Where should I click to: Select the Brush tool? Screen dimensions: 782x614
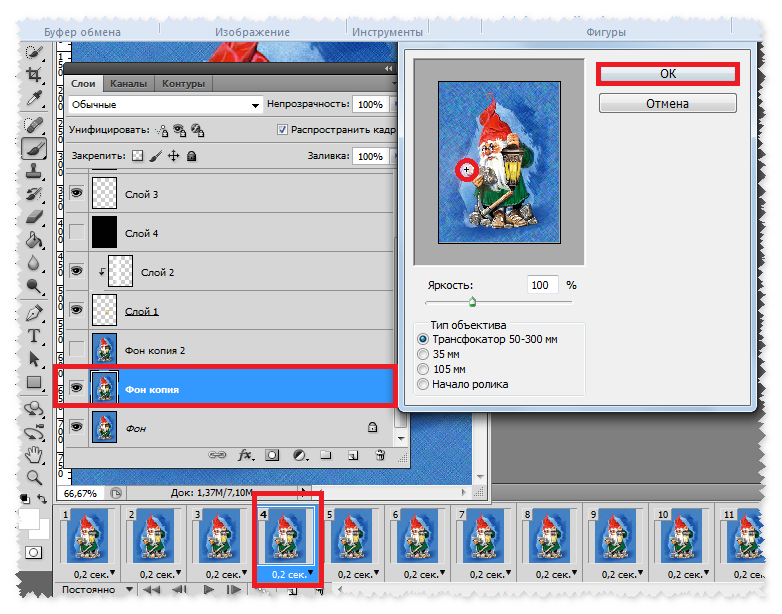tap(34, 148)
